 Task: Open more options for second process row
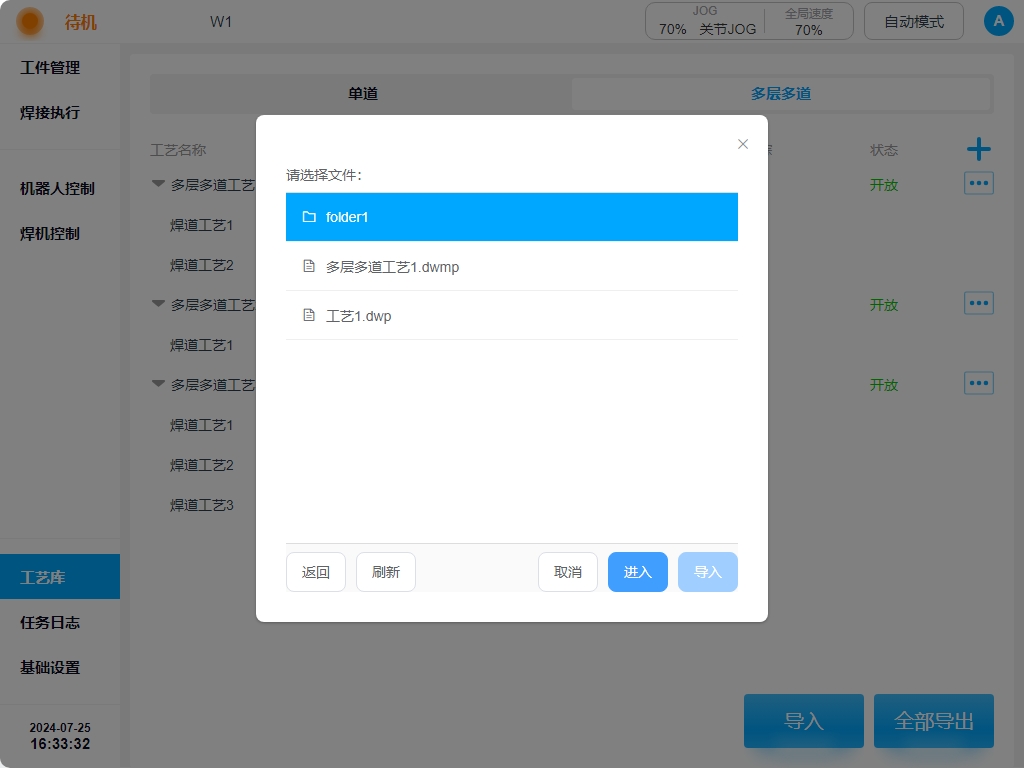point(978,303)
